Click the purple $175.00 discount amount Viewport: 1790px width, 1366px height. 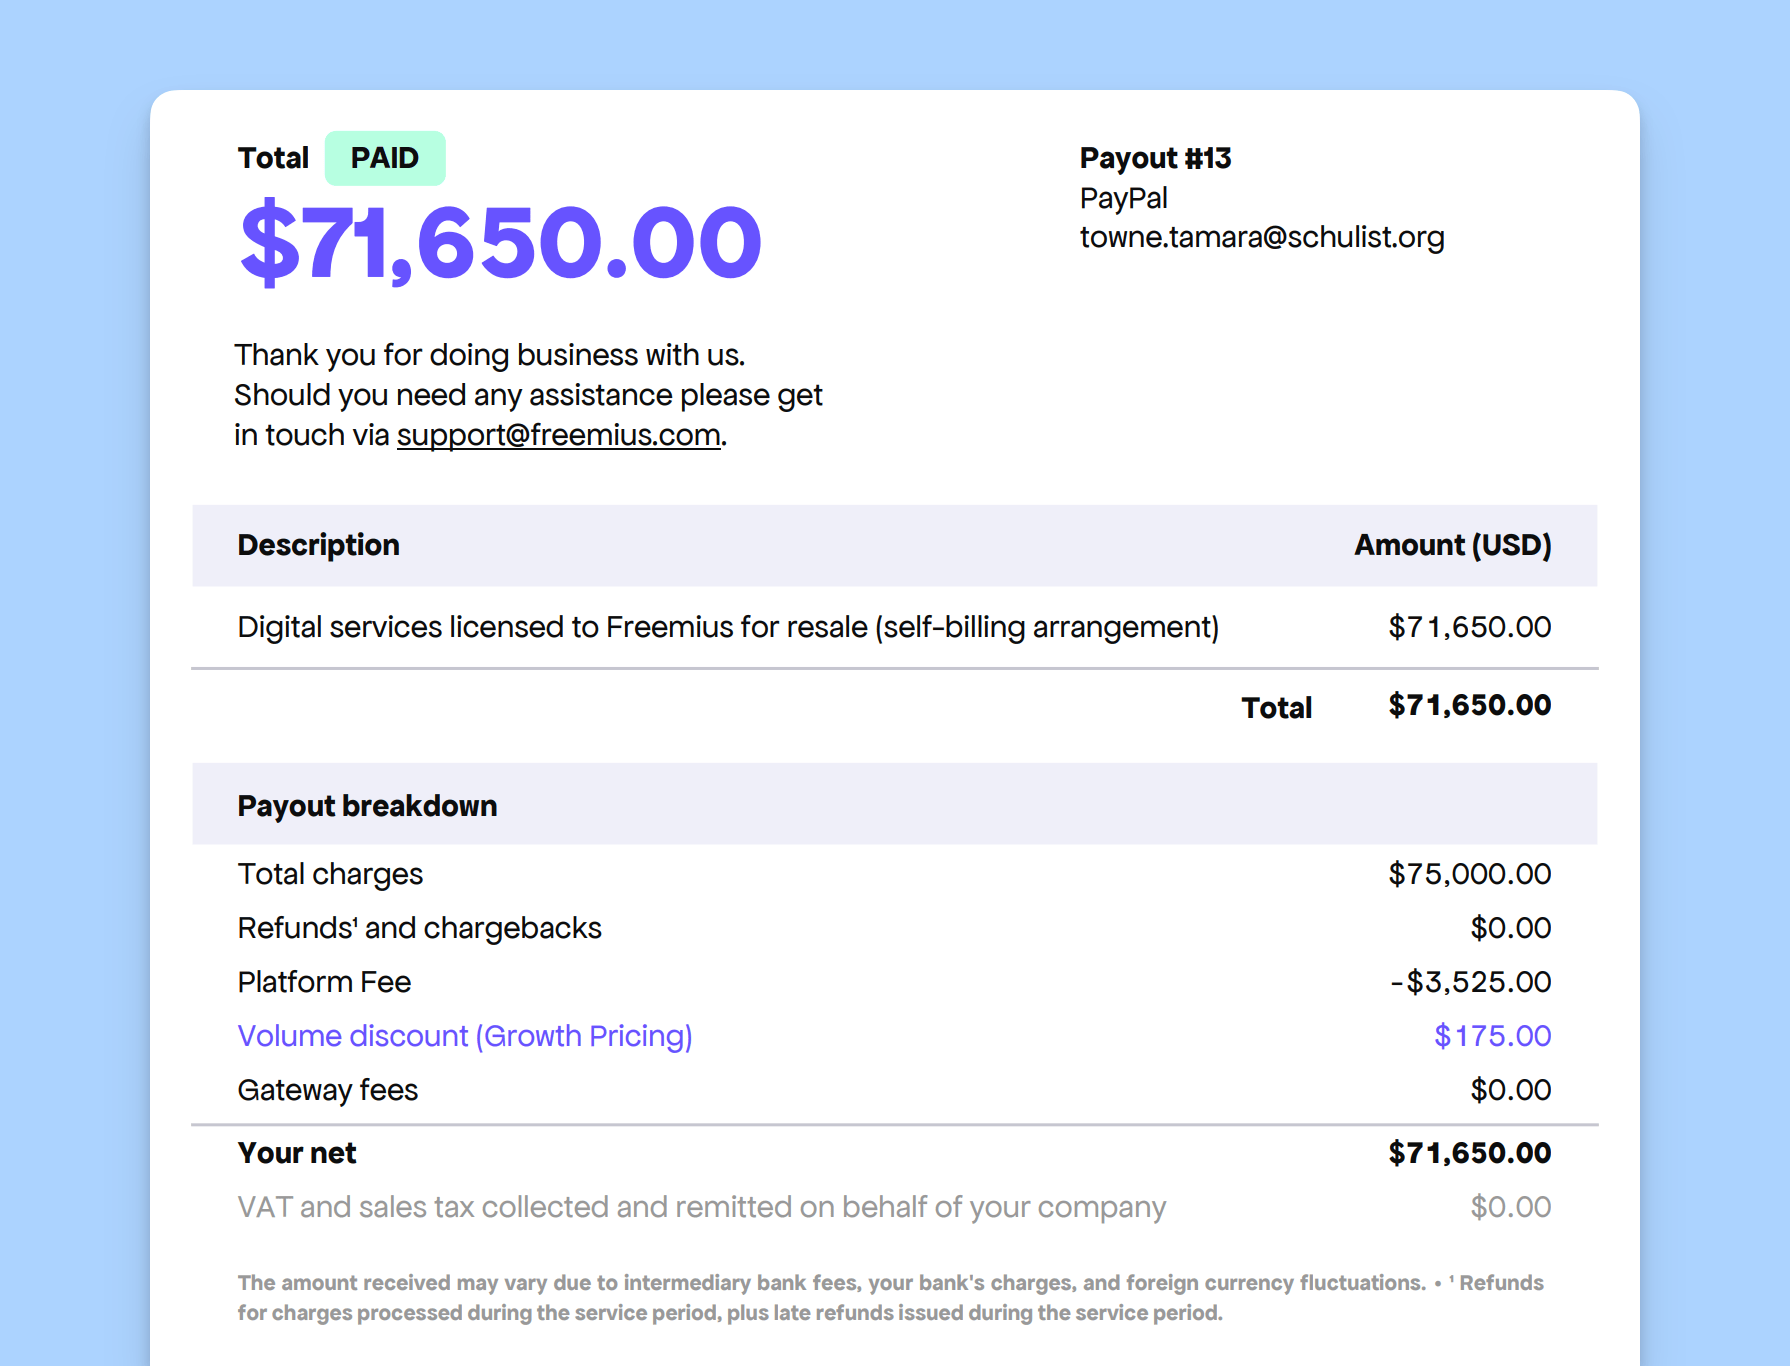coord(1492,1036)
